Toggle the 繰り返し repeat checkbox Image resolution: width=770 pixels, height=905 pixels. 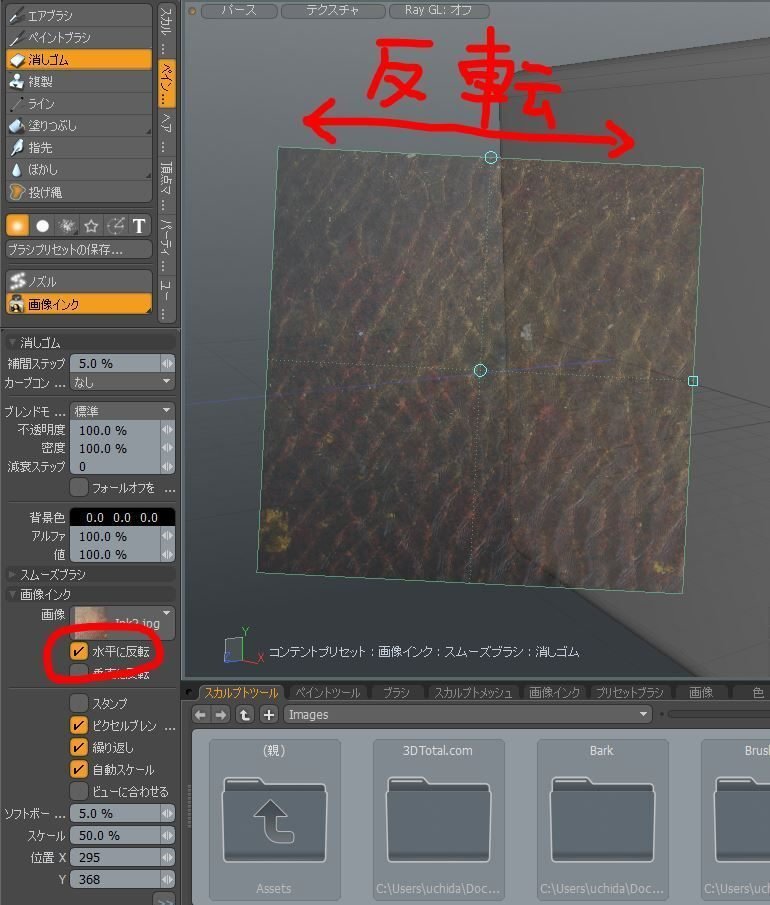pyautogui.click(x=79, y=747)
